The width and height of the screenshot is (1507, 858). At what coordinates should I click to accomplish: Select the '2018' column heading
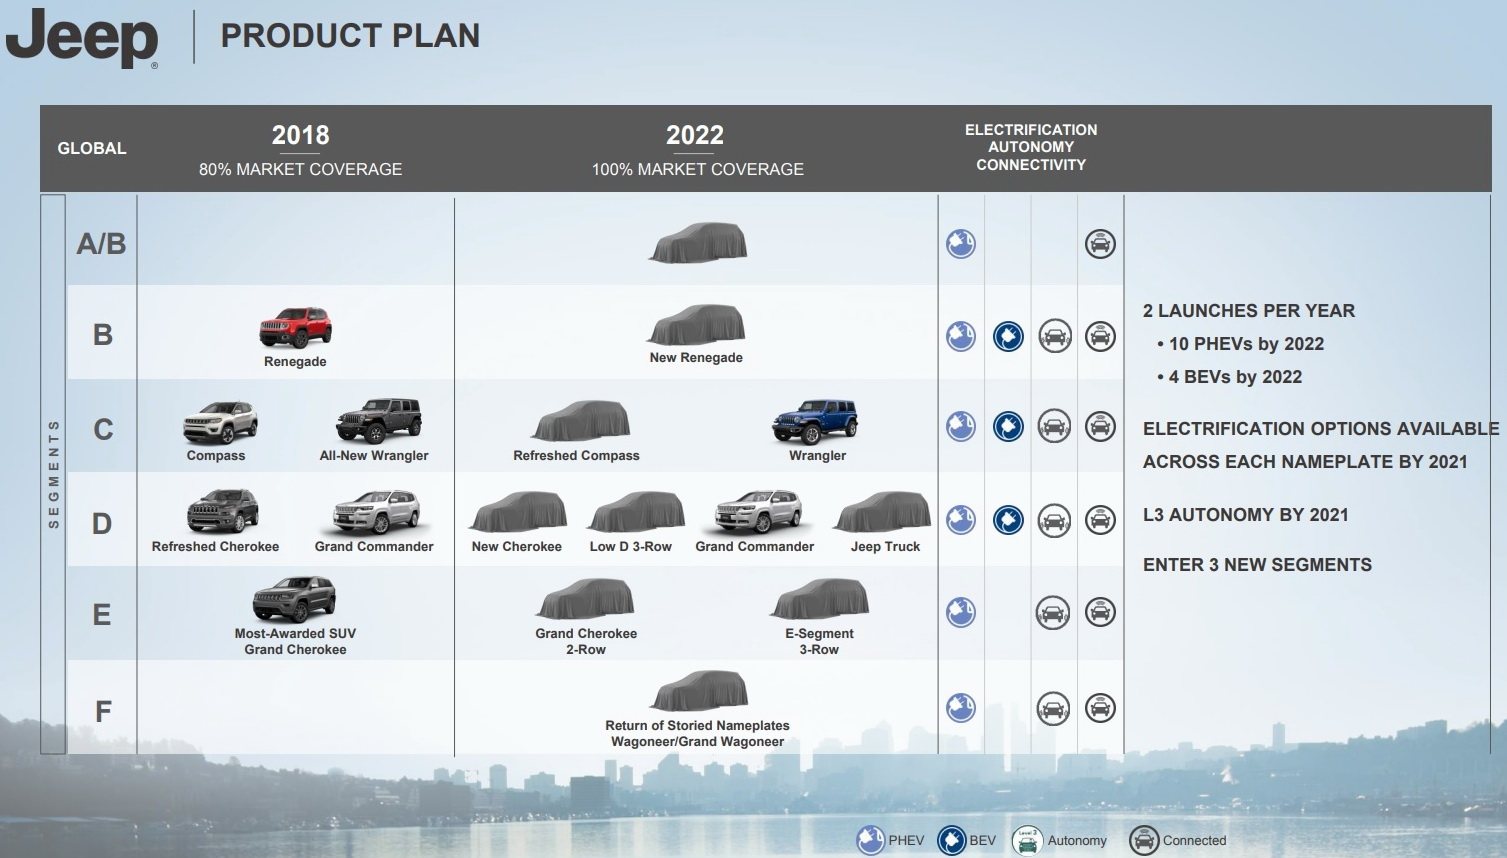300,135
